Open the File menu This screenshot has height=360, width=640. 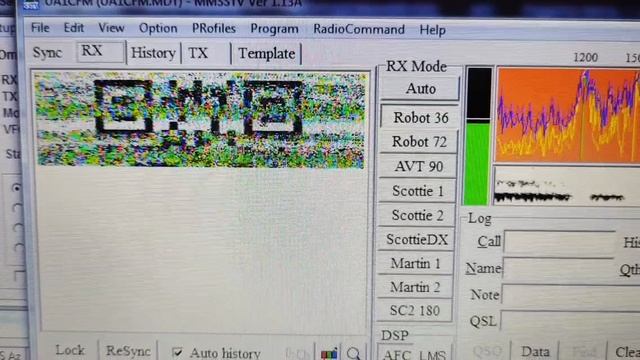(40, 28)
